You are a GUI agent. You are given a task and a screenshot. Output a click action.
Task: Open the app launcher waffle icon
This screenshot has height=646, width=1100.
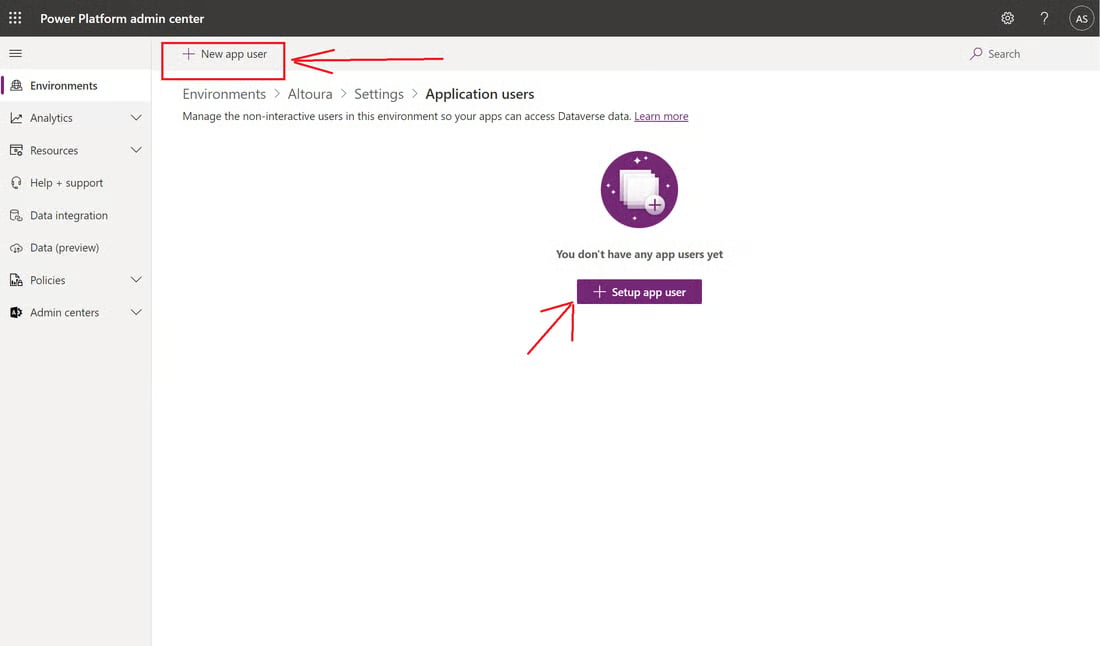tap(15, 18)
